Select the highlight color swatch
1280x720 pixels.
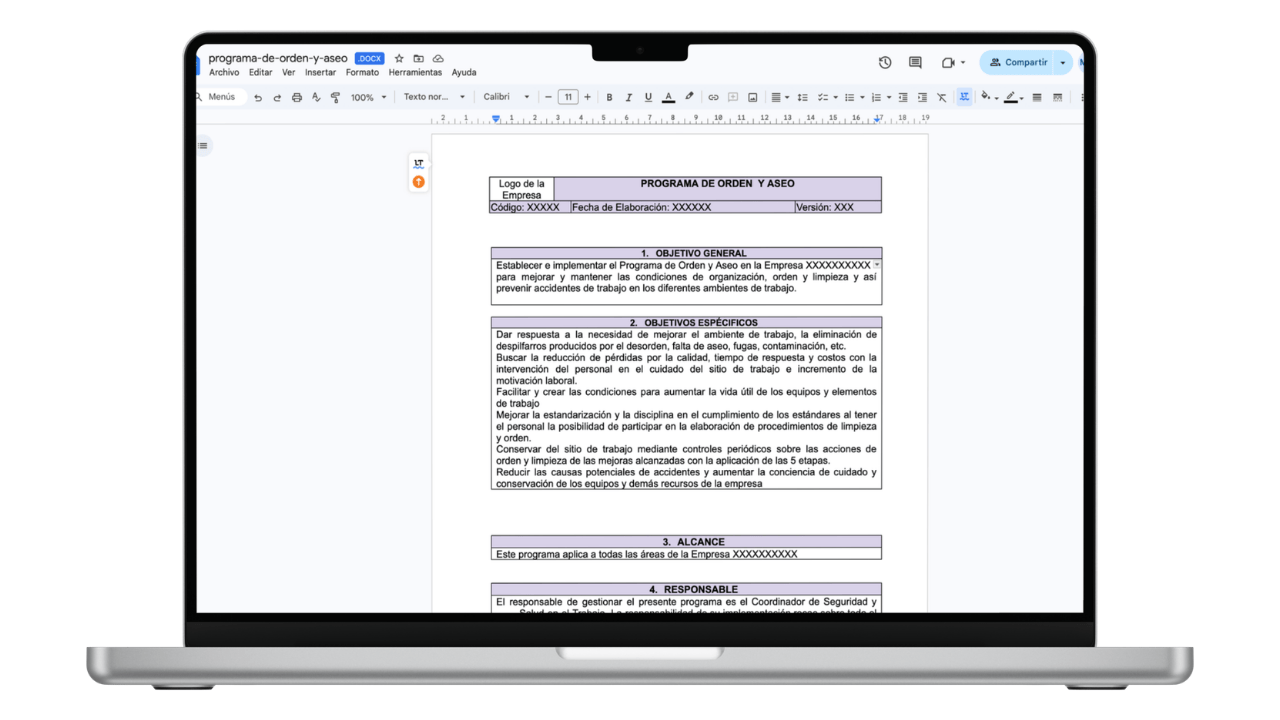tap(688, 97)
